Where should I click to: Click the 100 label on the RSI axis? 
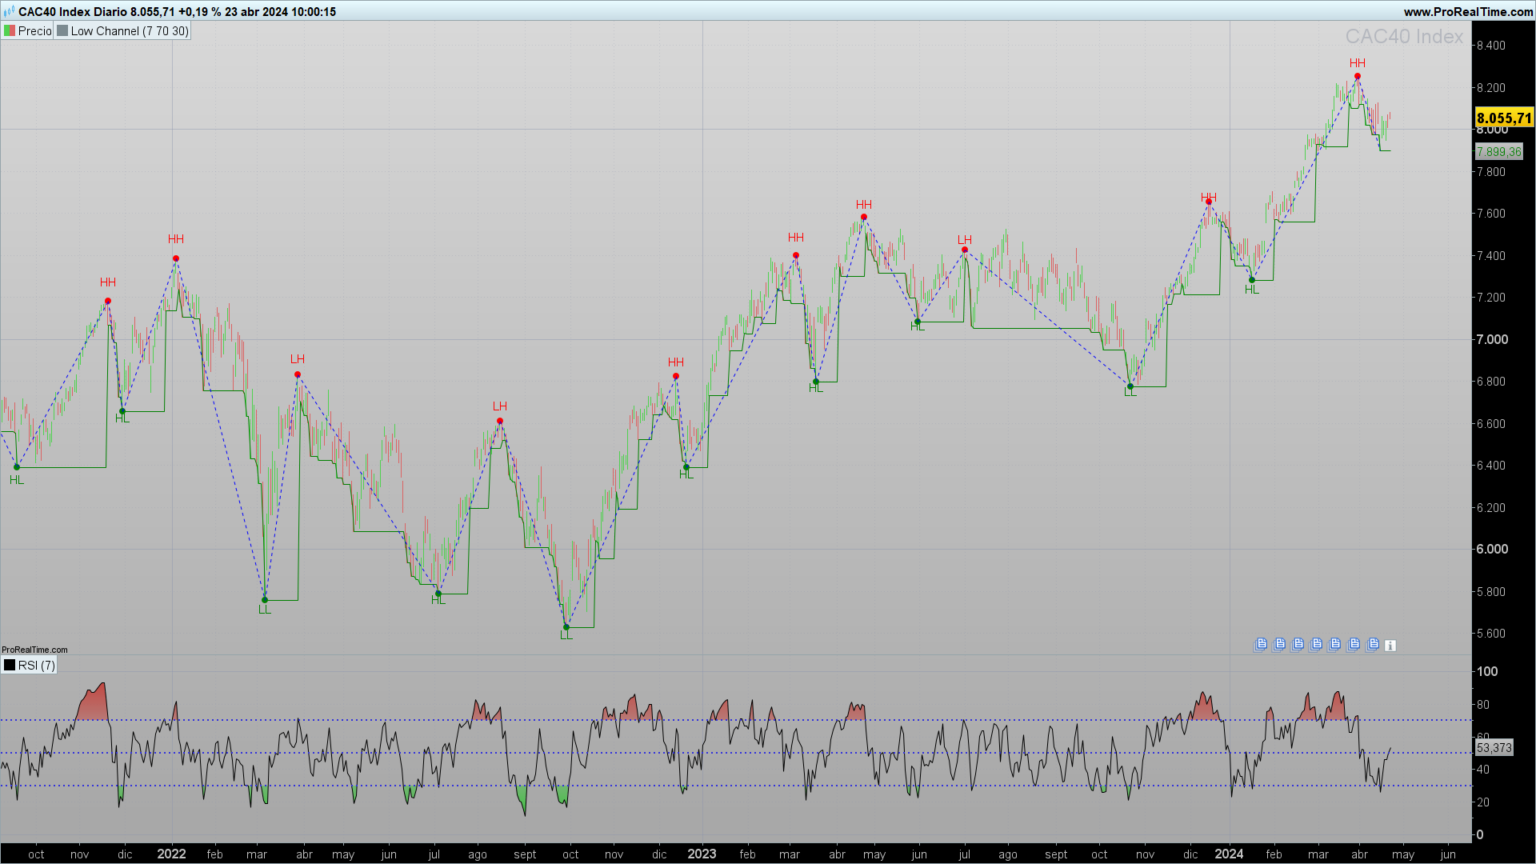[1488, 672]
